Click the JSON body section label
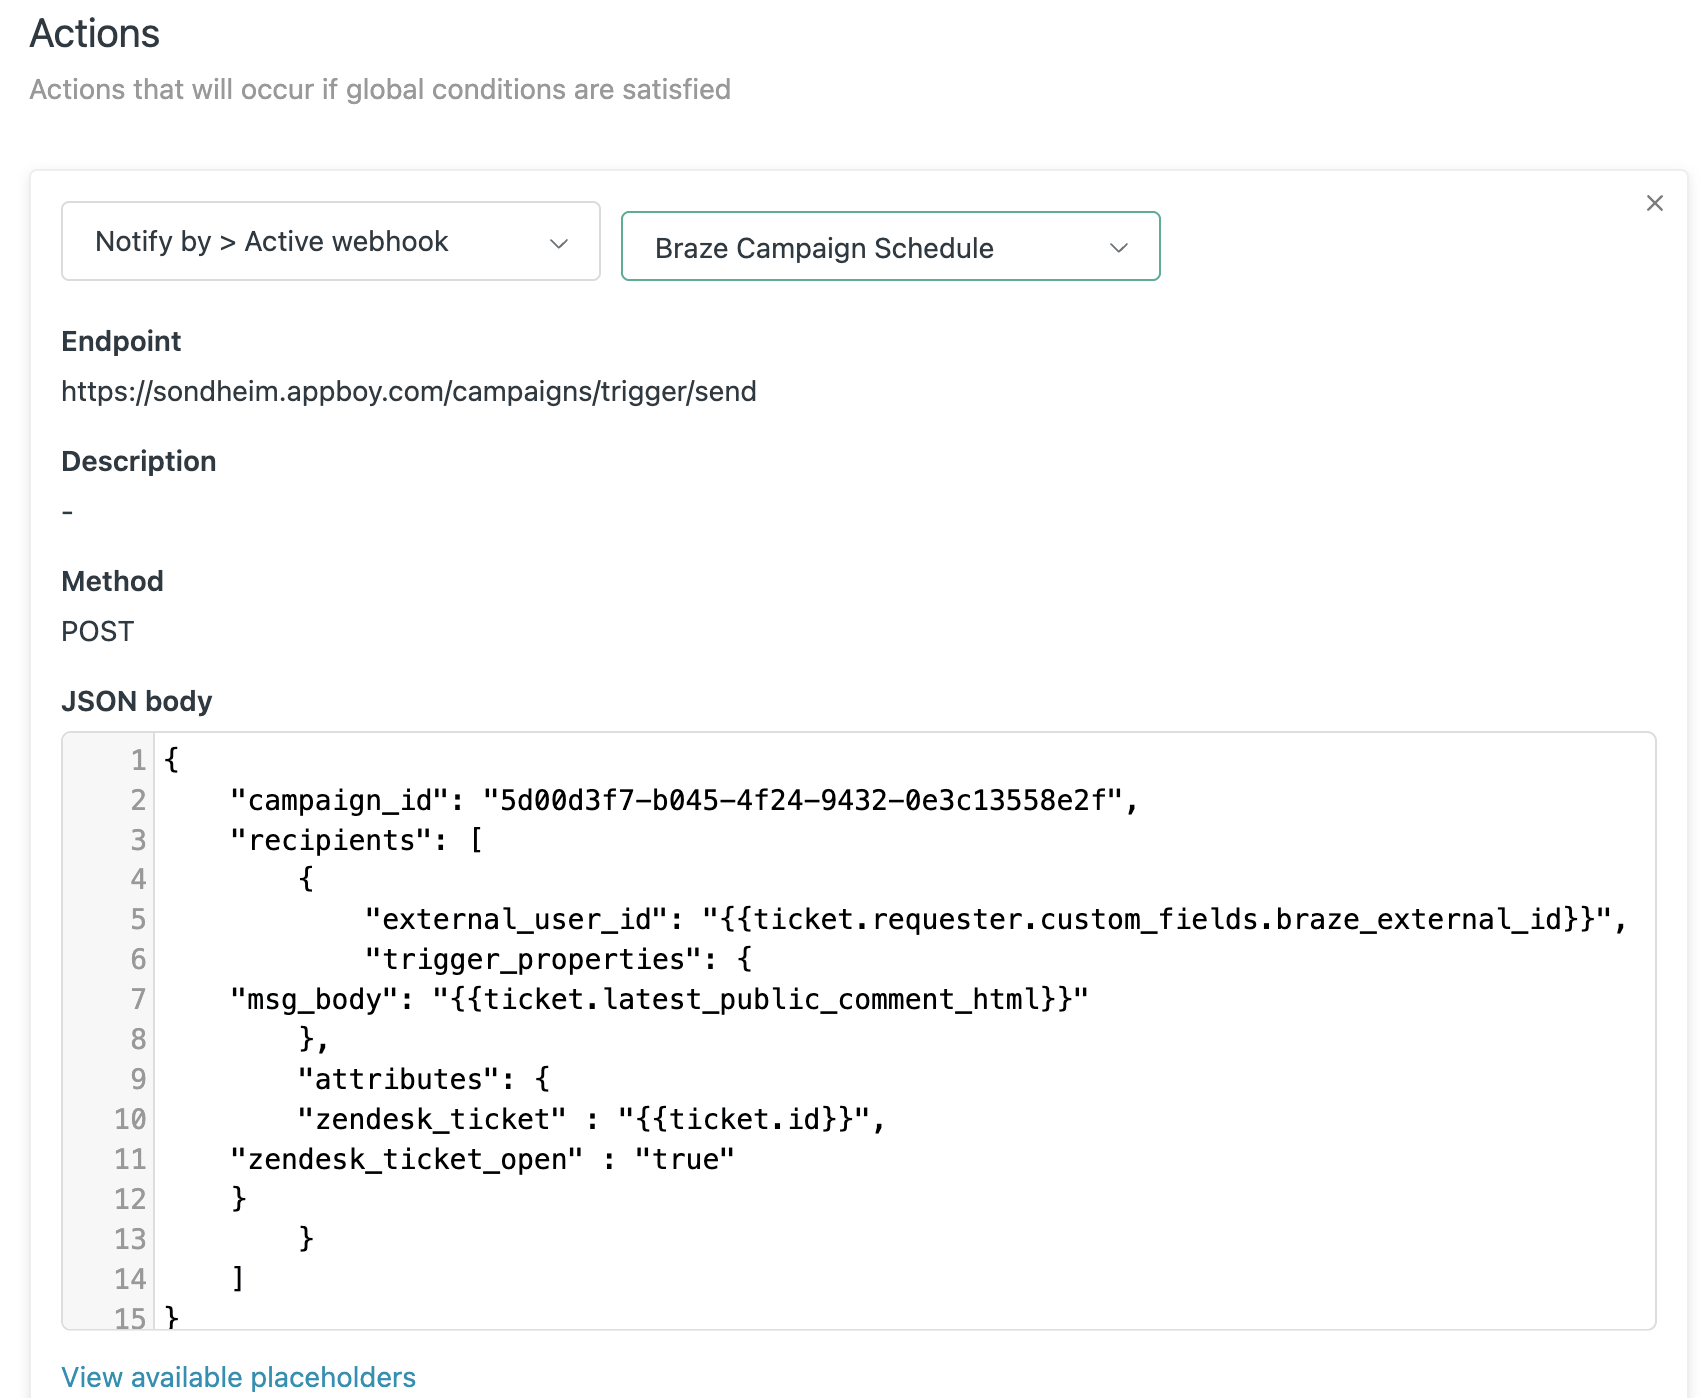The height and width of the screenshot is (1398, 1702). pos(136,701)
